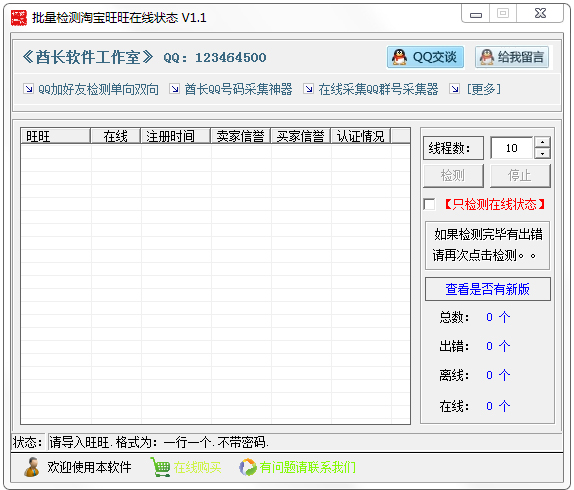The image size is (574, 490).
Task: Sort by the 注册时间 column header
Action: point(176,136)
